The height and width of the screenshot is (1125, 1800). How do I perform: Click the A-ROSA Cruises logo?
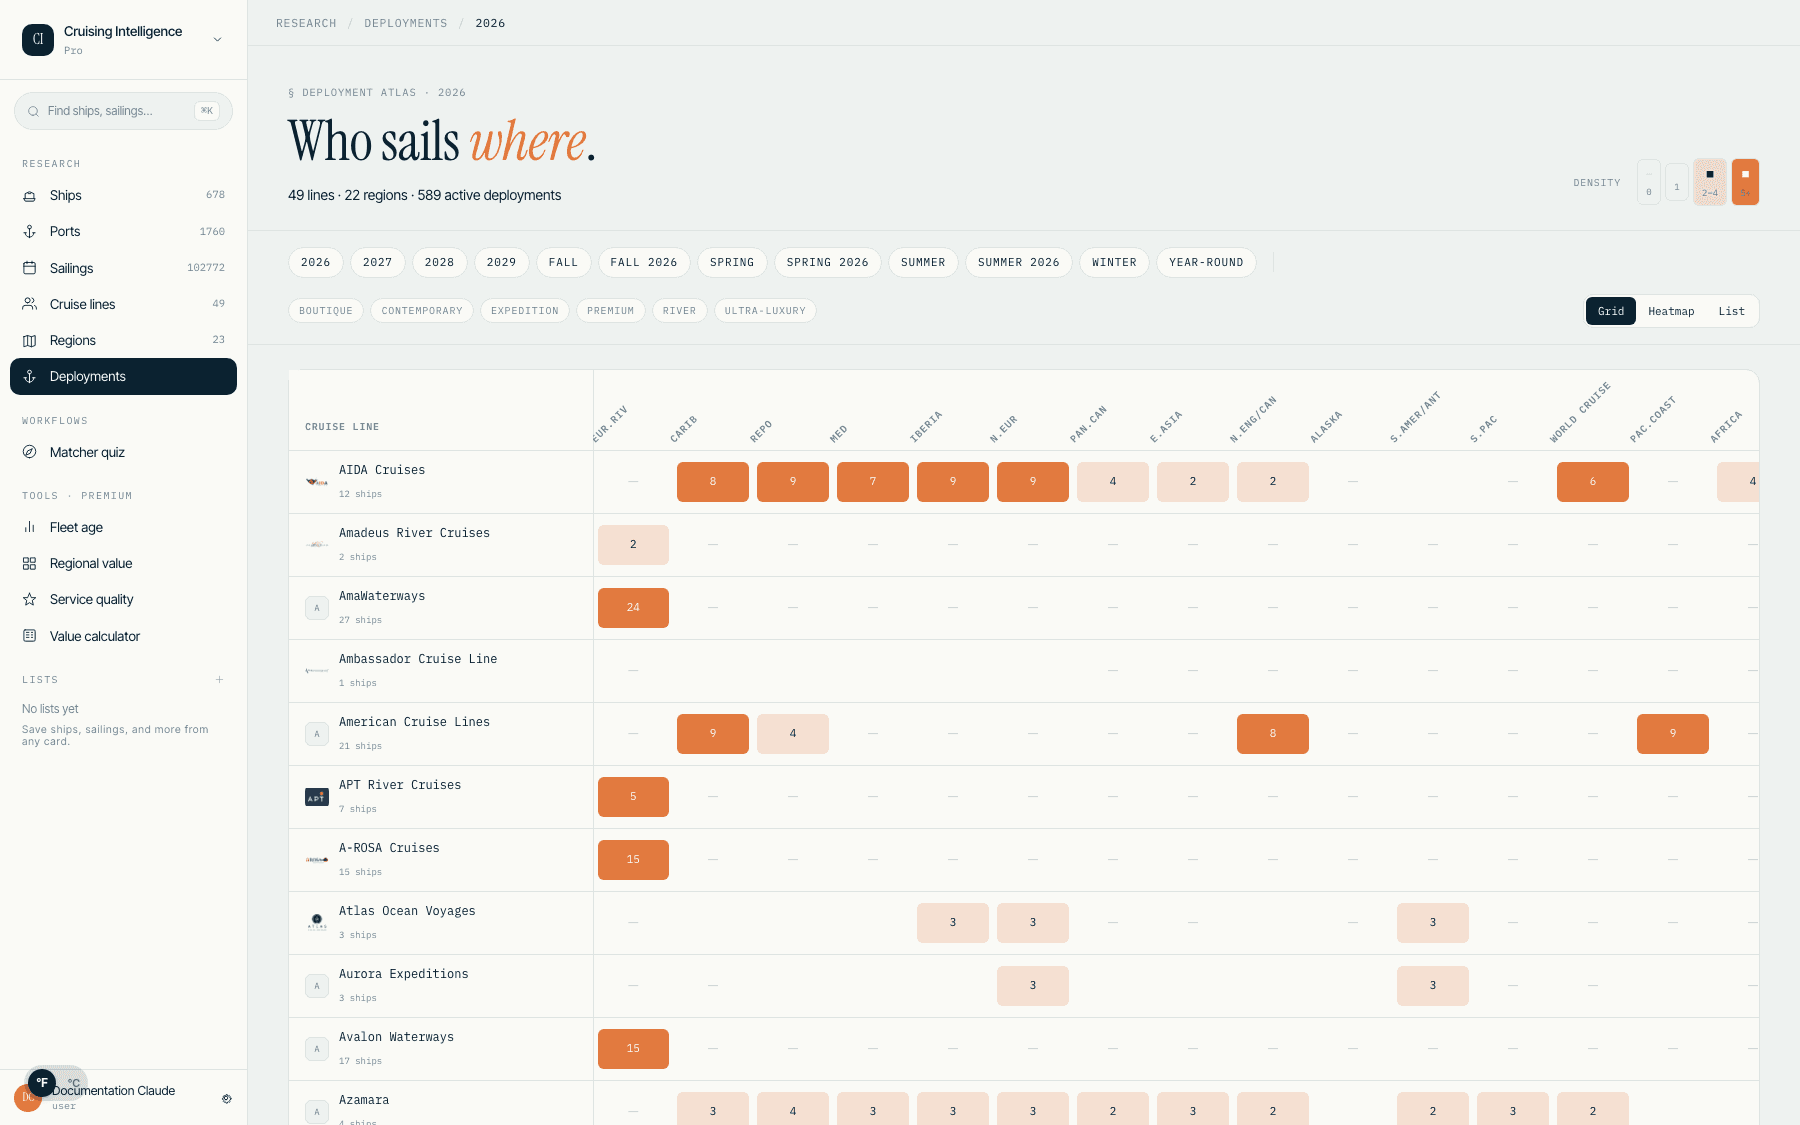[317, 860]
